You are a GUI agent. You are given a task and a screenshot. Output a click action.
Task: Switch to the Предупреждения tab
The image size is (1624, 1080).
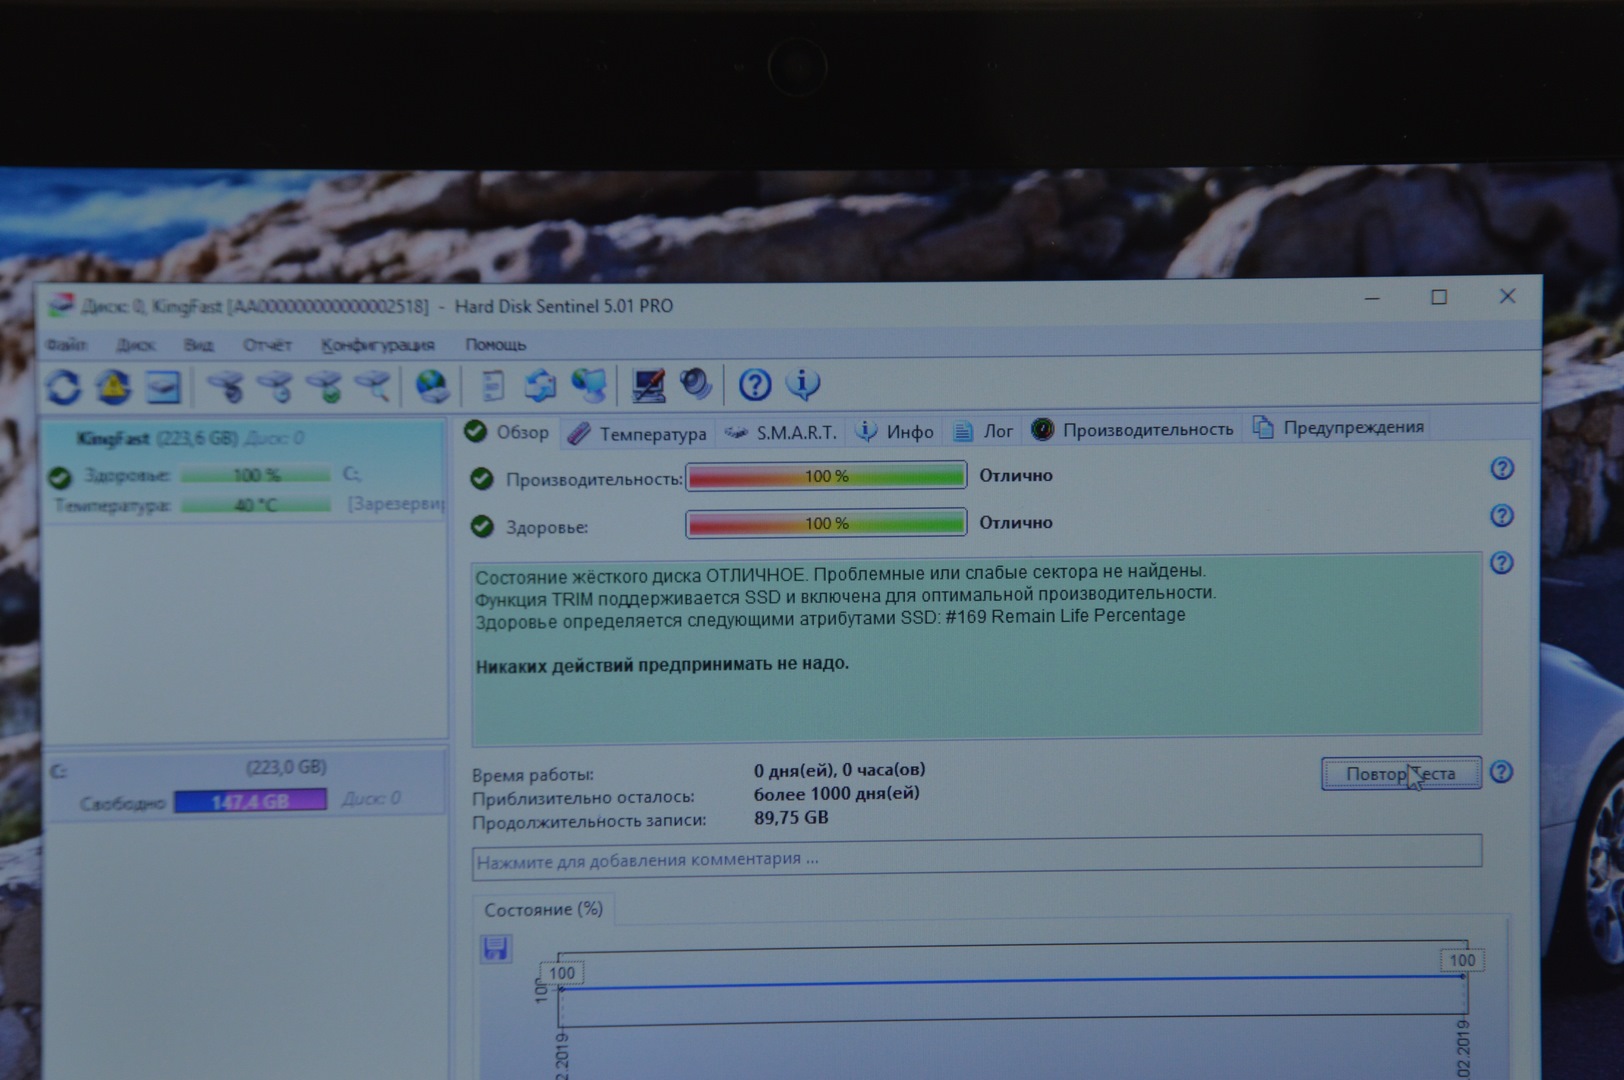click(x=1339, y=427)
